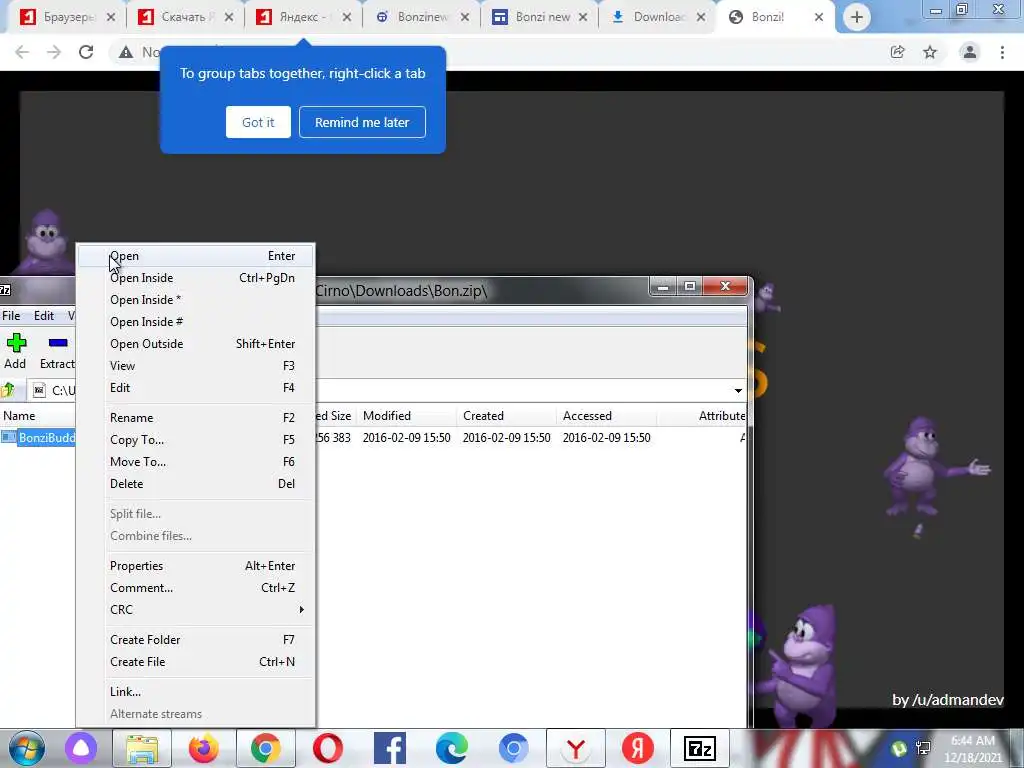
Task: Click the share page icon in Chrome
Action: click(x=898, y=52)
